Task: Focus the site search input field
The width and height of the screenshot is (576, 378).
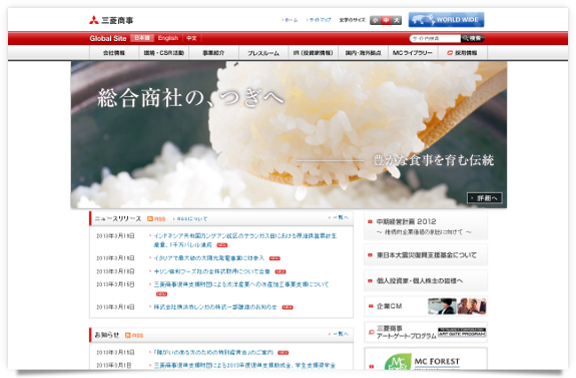Action: [x=435, y=38]
